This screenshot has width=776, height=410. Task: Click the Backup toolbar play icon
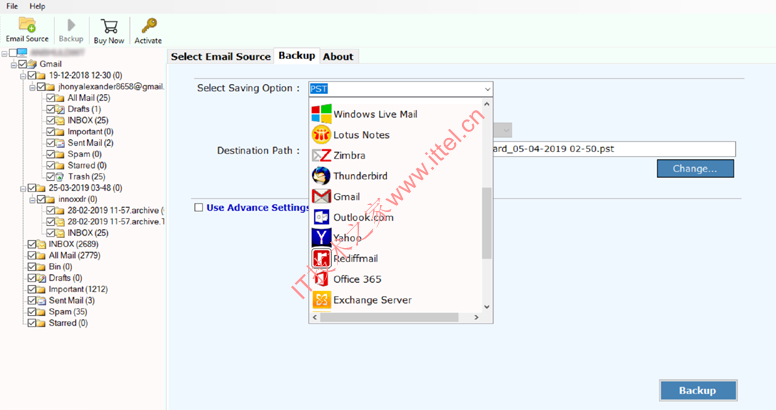point(71,25)
